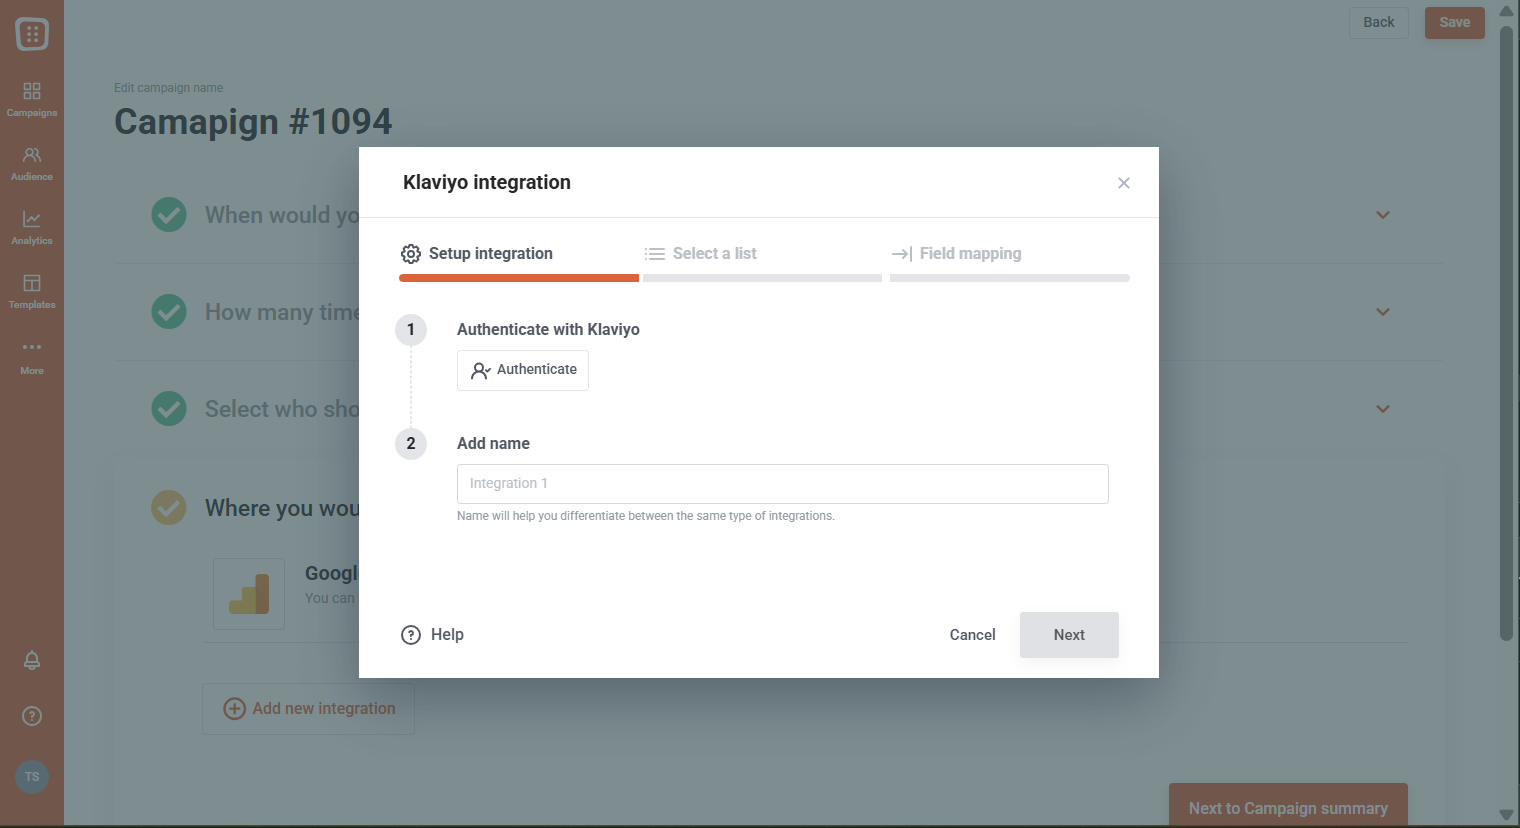Click the scrollbar up arrow
This screenshot has height=828, width=1520.
click(x=1506, y=11)
